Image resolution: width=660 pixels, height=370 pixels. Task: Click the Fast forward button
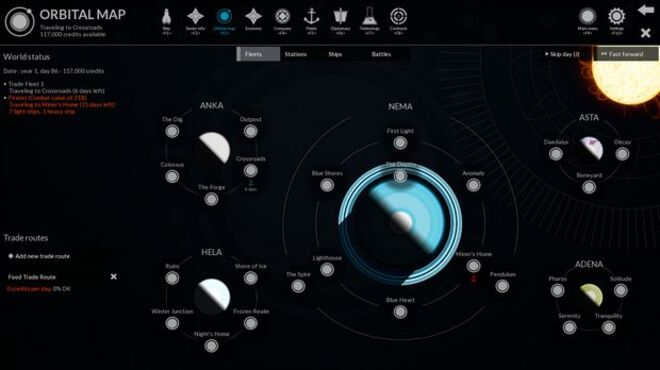(x=626, y=54)
